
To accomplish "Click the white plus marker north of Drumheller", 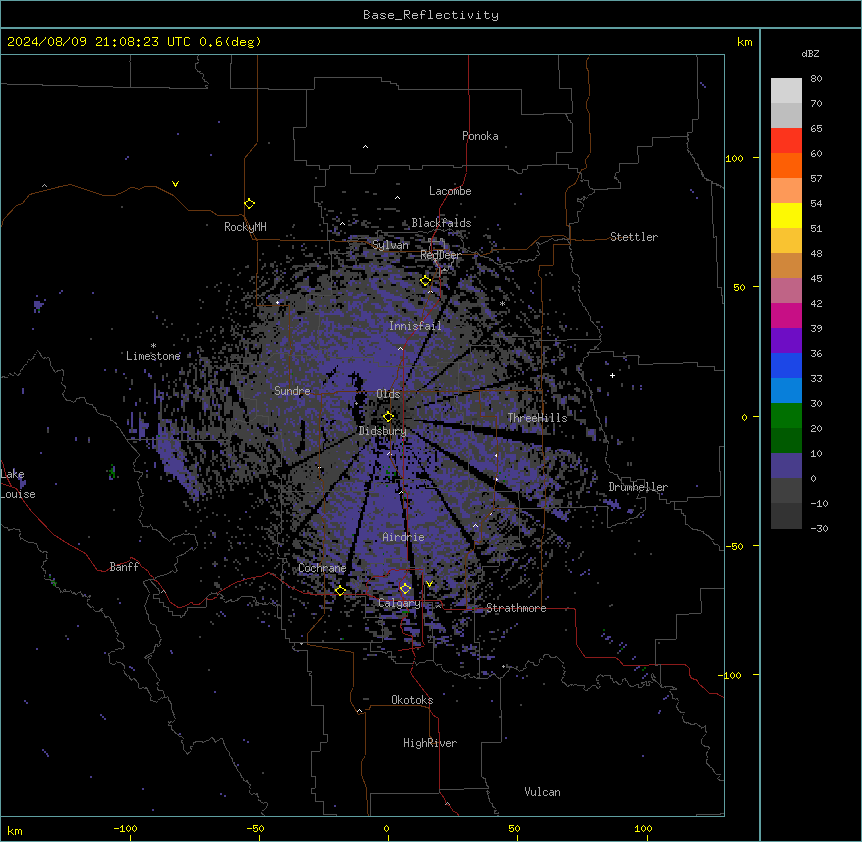I will pyautogui.click(x=612, y=375).
